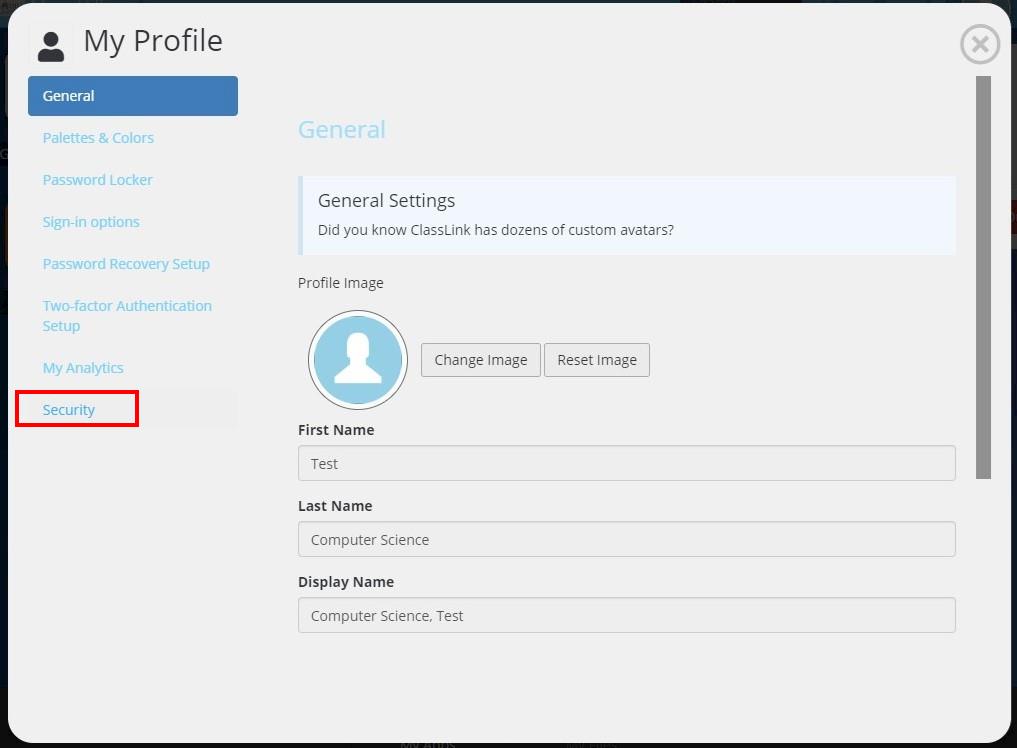Click the profile person icon beside My Profile

coord(51,46)
